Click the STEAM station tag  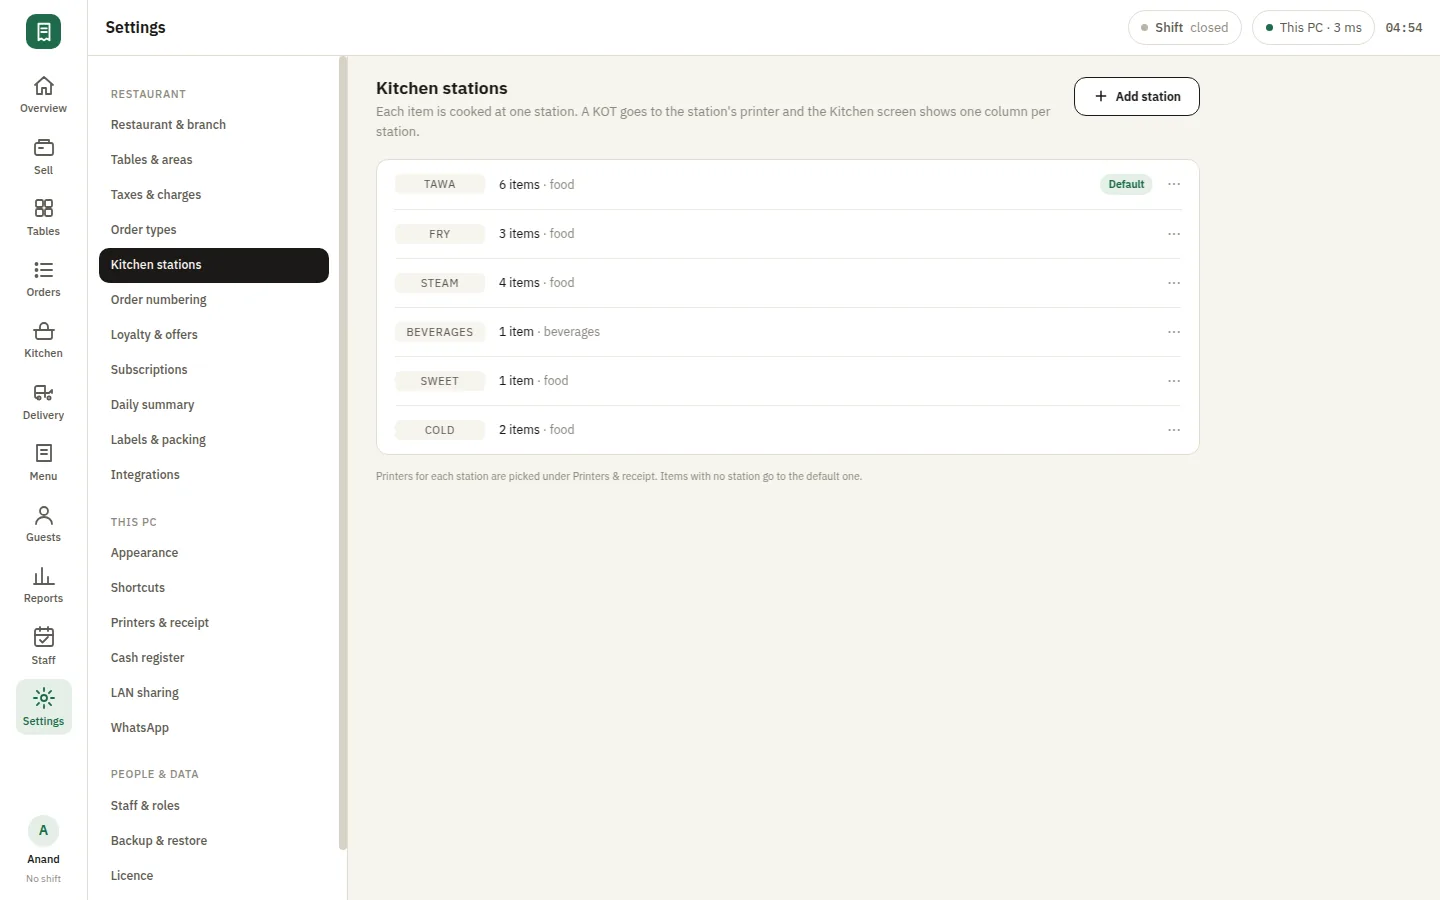pyautogui.click(x=440, y=283)
